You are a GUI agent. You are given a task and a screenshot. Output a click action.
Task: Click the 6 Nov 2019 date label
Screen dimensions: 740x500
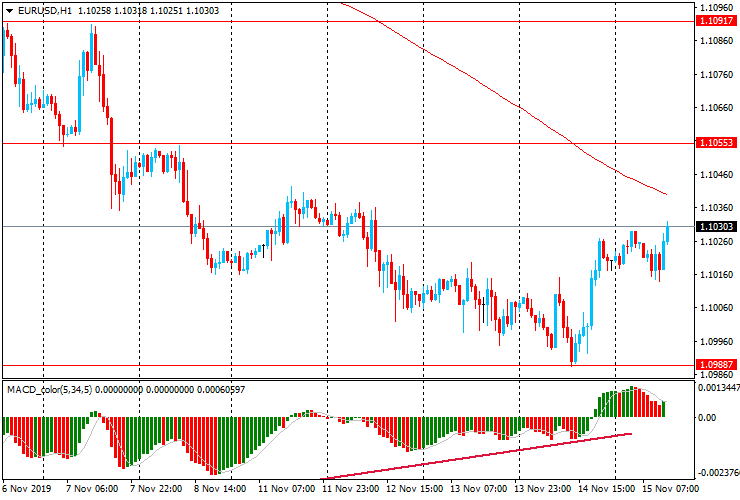click(x=27, y=490)
